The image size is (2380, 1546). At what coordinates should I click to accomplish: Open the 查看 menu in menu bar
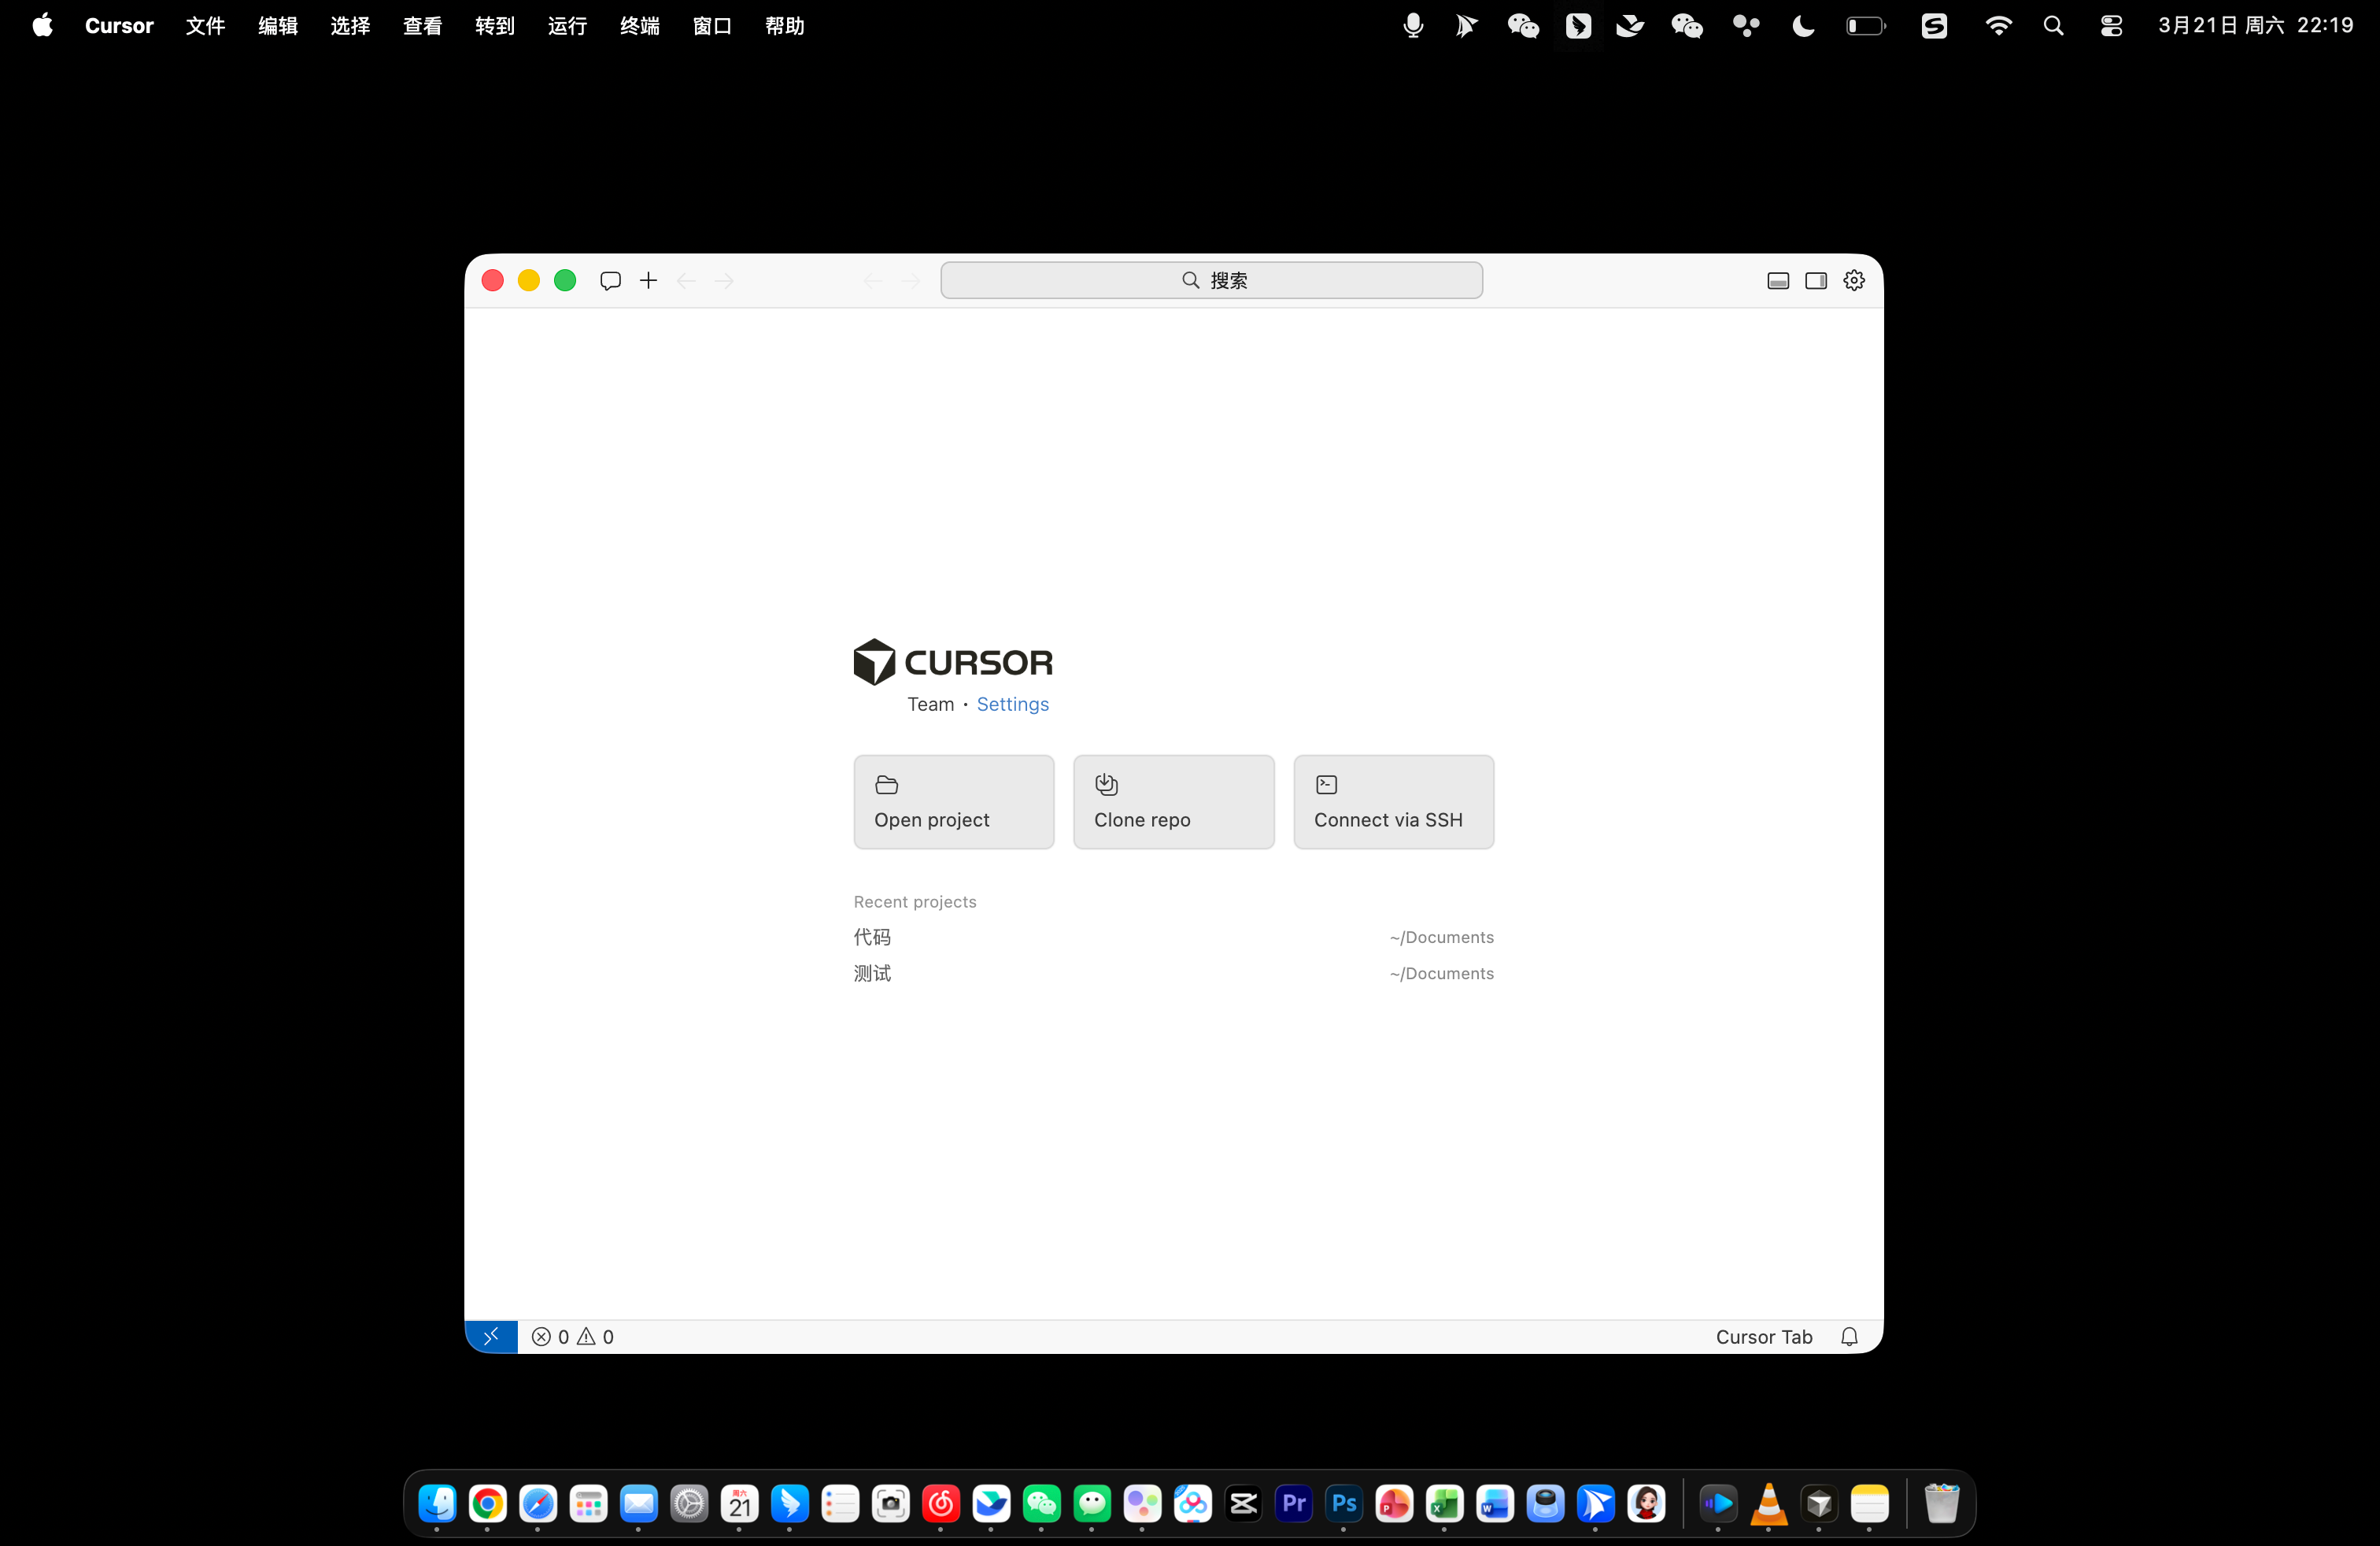[x=422, y=26]
